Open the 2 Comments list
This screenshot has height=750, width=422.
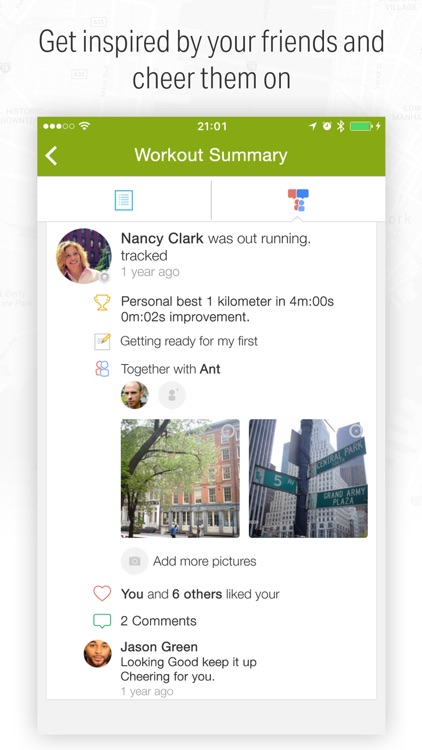(158, 621)
